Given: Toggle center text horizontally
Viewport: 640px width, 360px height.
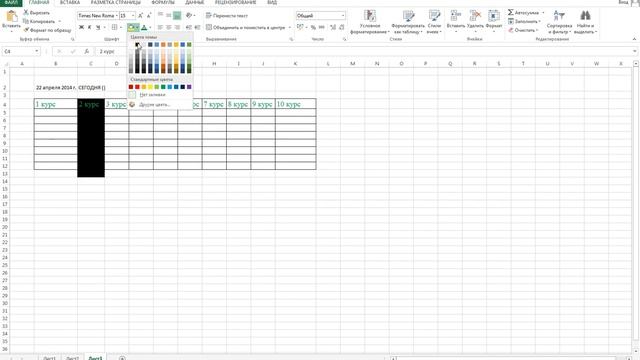Looking at the screenshot, I should click(169, 27).
